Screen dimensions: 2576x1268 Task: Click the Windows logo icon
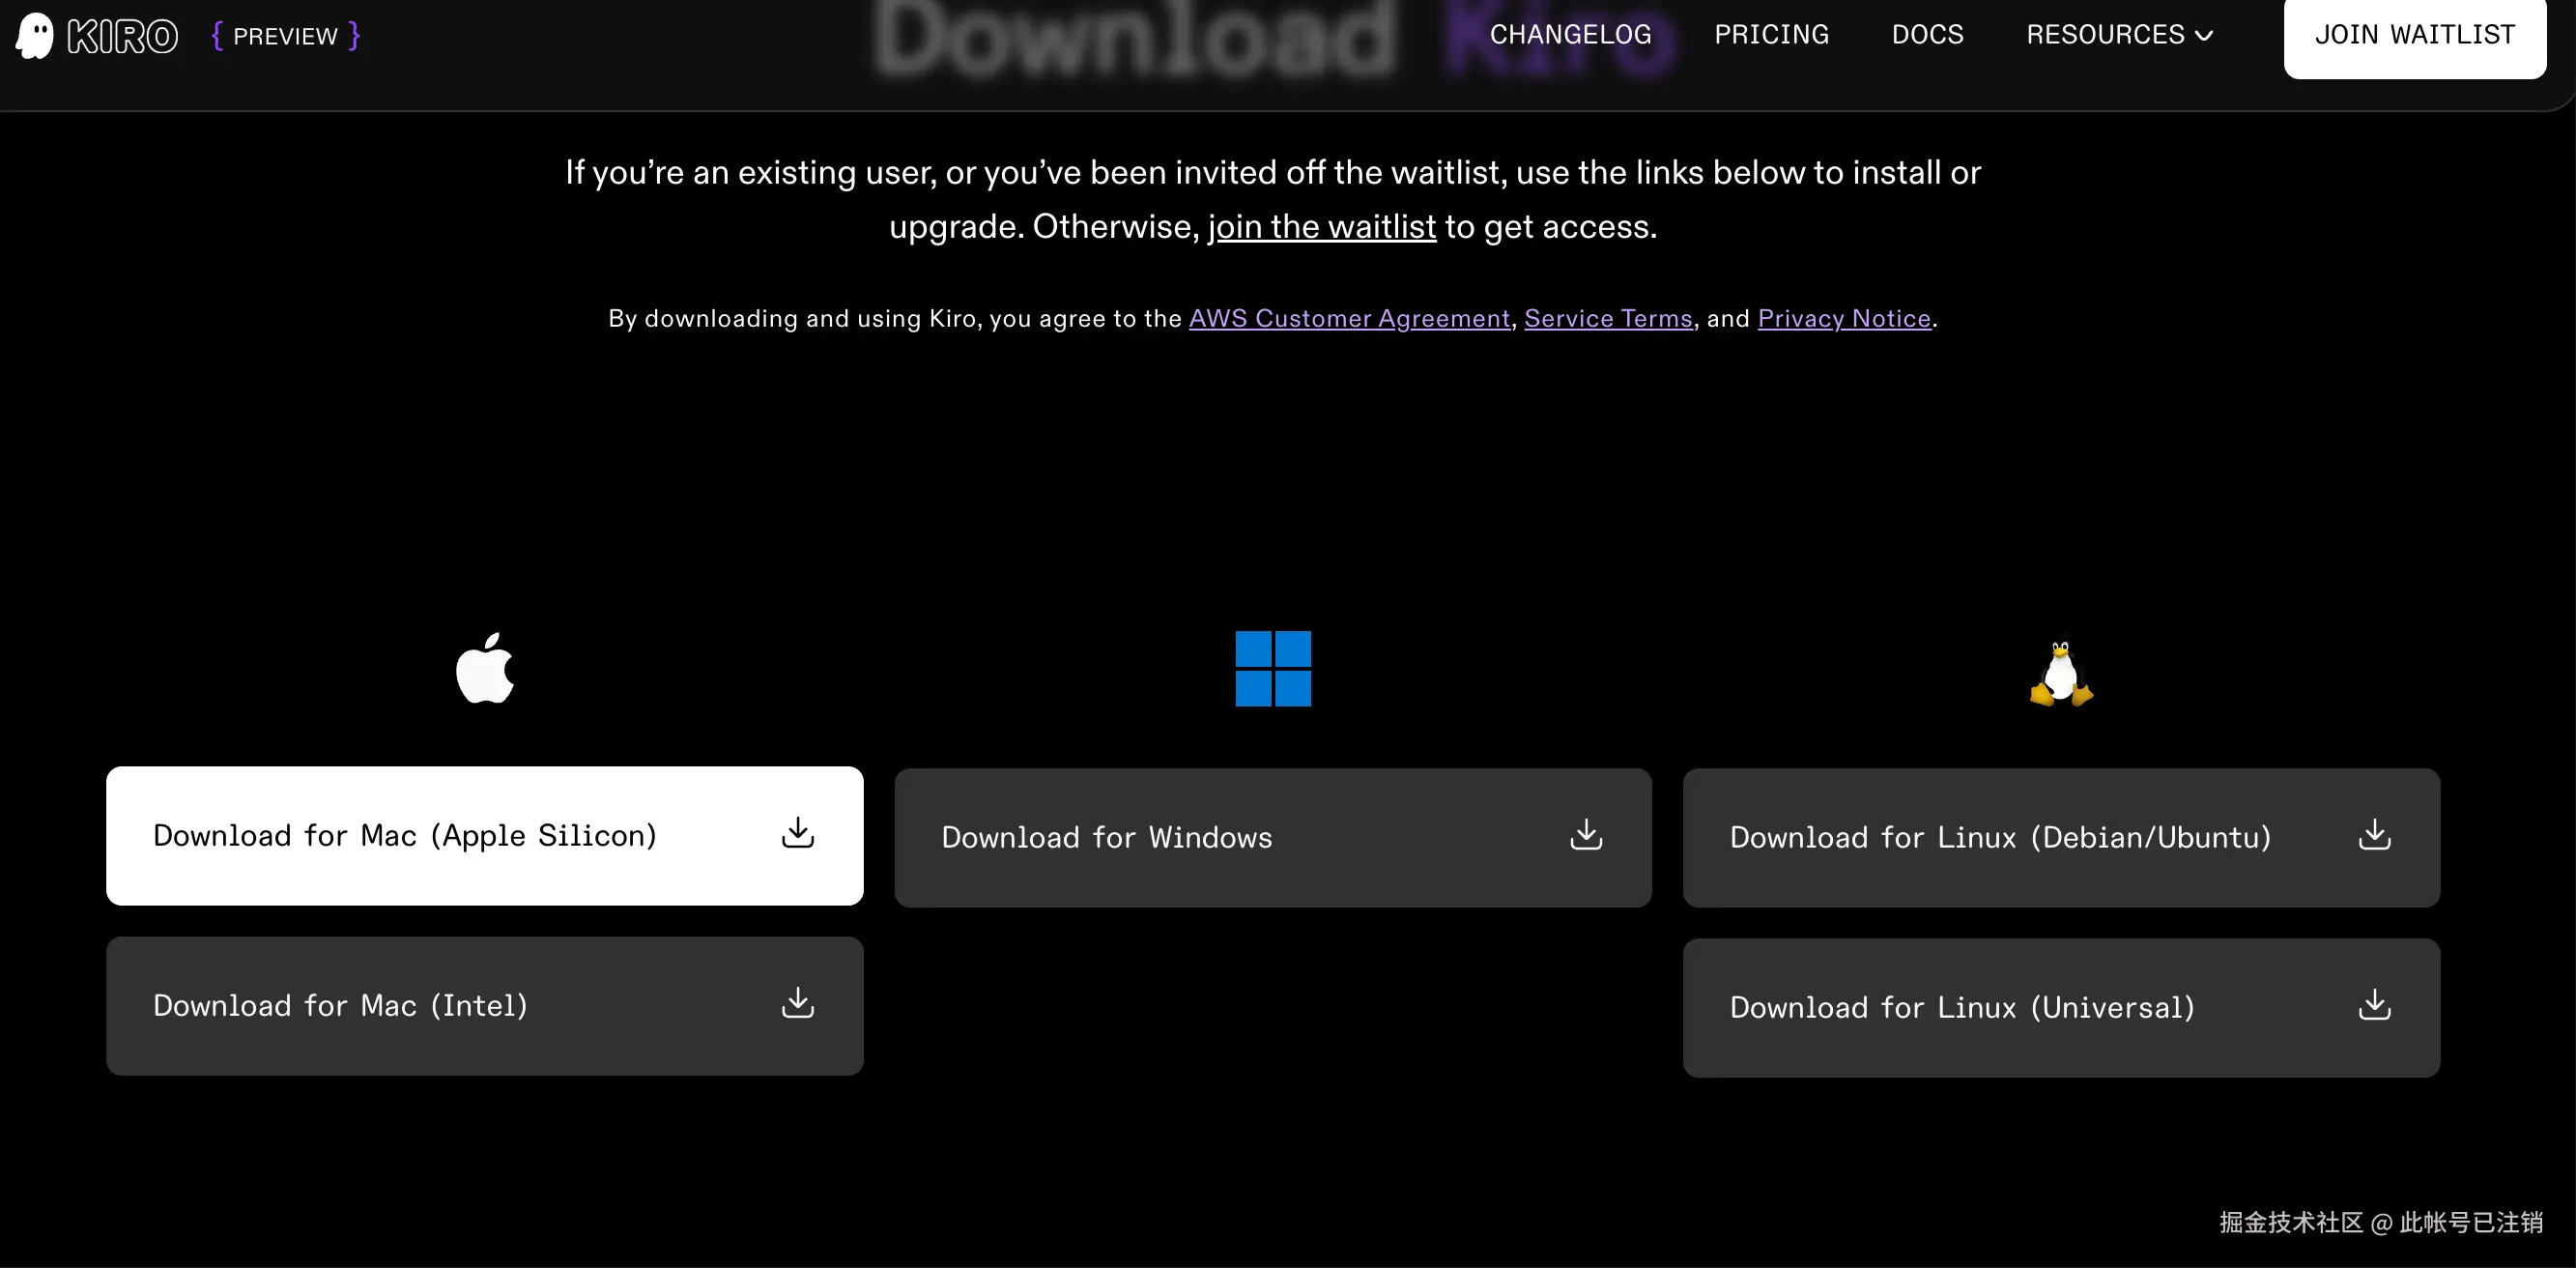[x=1273, y=668]
